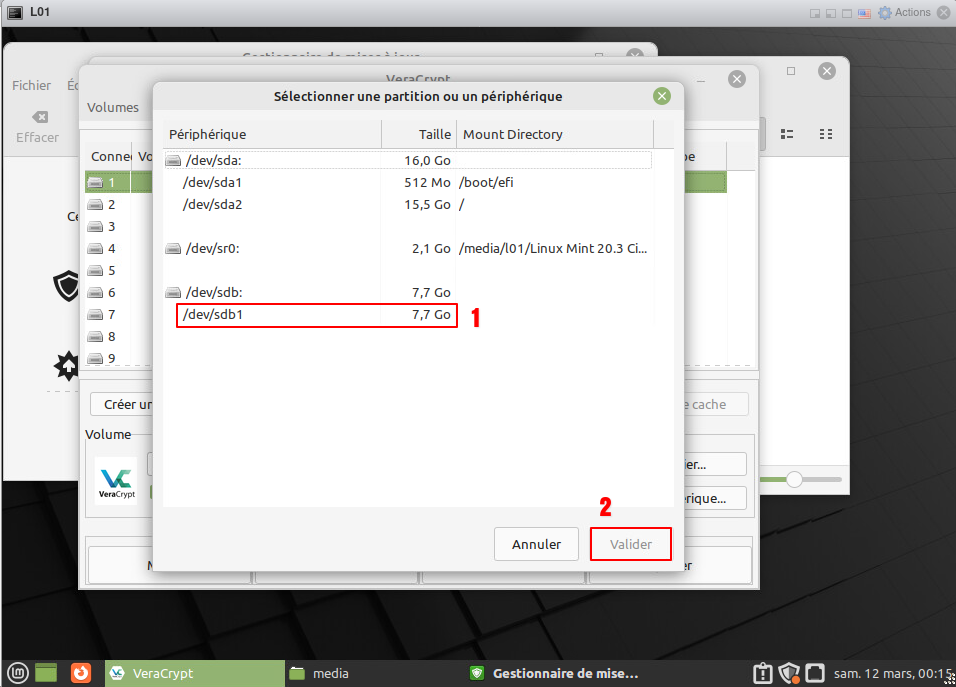Viewport: 956px width, 687px height.
Task: Open the Linux Mint start menu
Action: 16,673
